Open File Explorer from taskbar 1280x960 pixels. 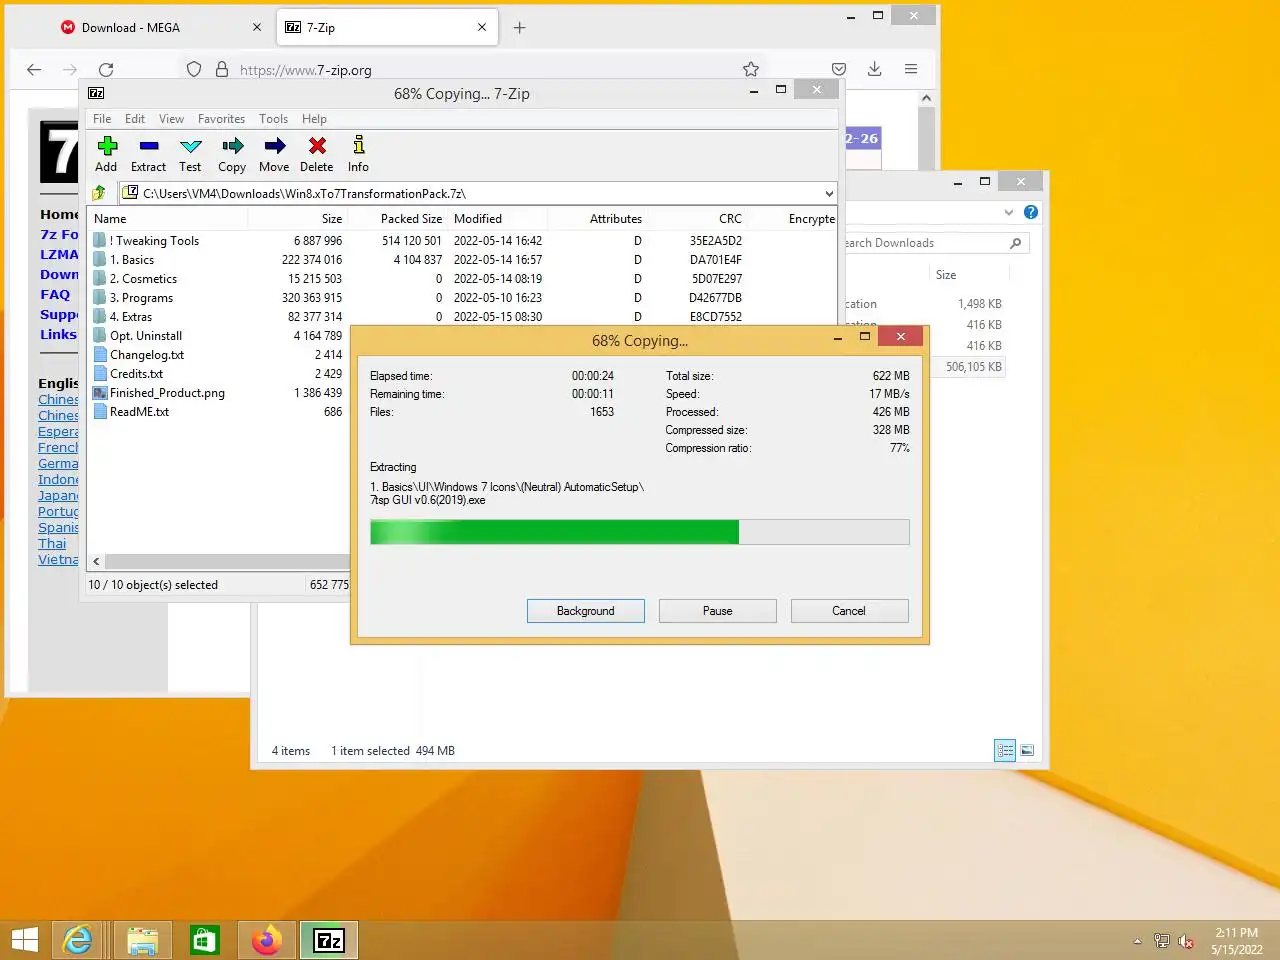pos(143,940)
